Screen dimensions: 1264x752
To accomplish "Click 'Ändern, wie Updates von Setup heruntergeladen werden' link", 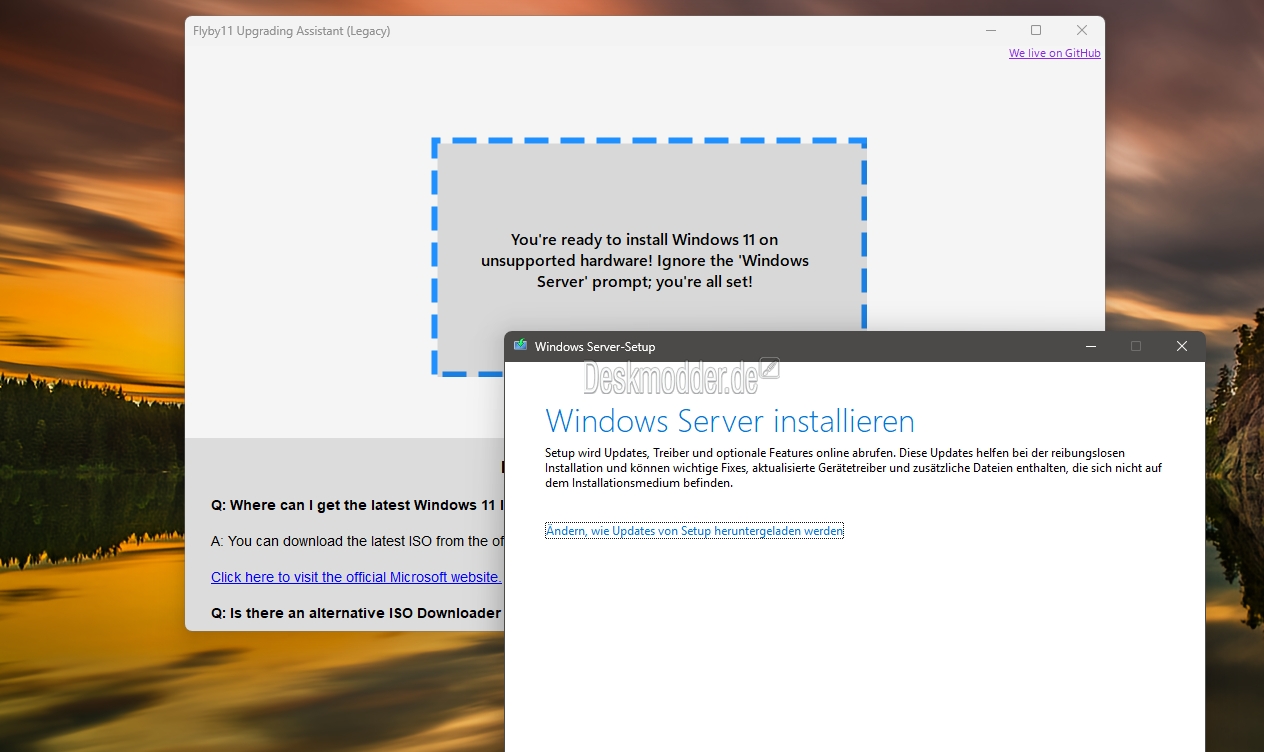I will point(694,531).
